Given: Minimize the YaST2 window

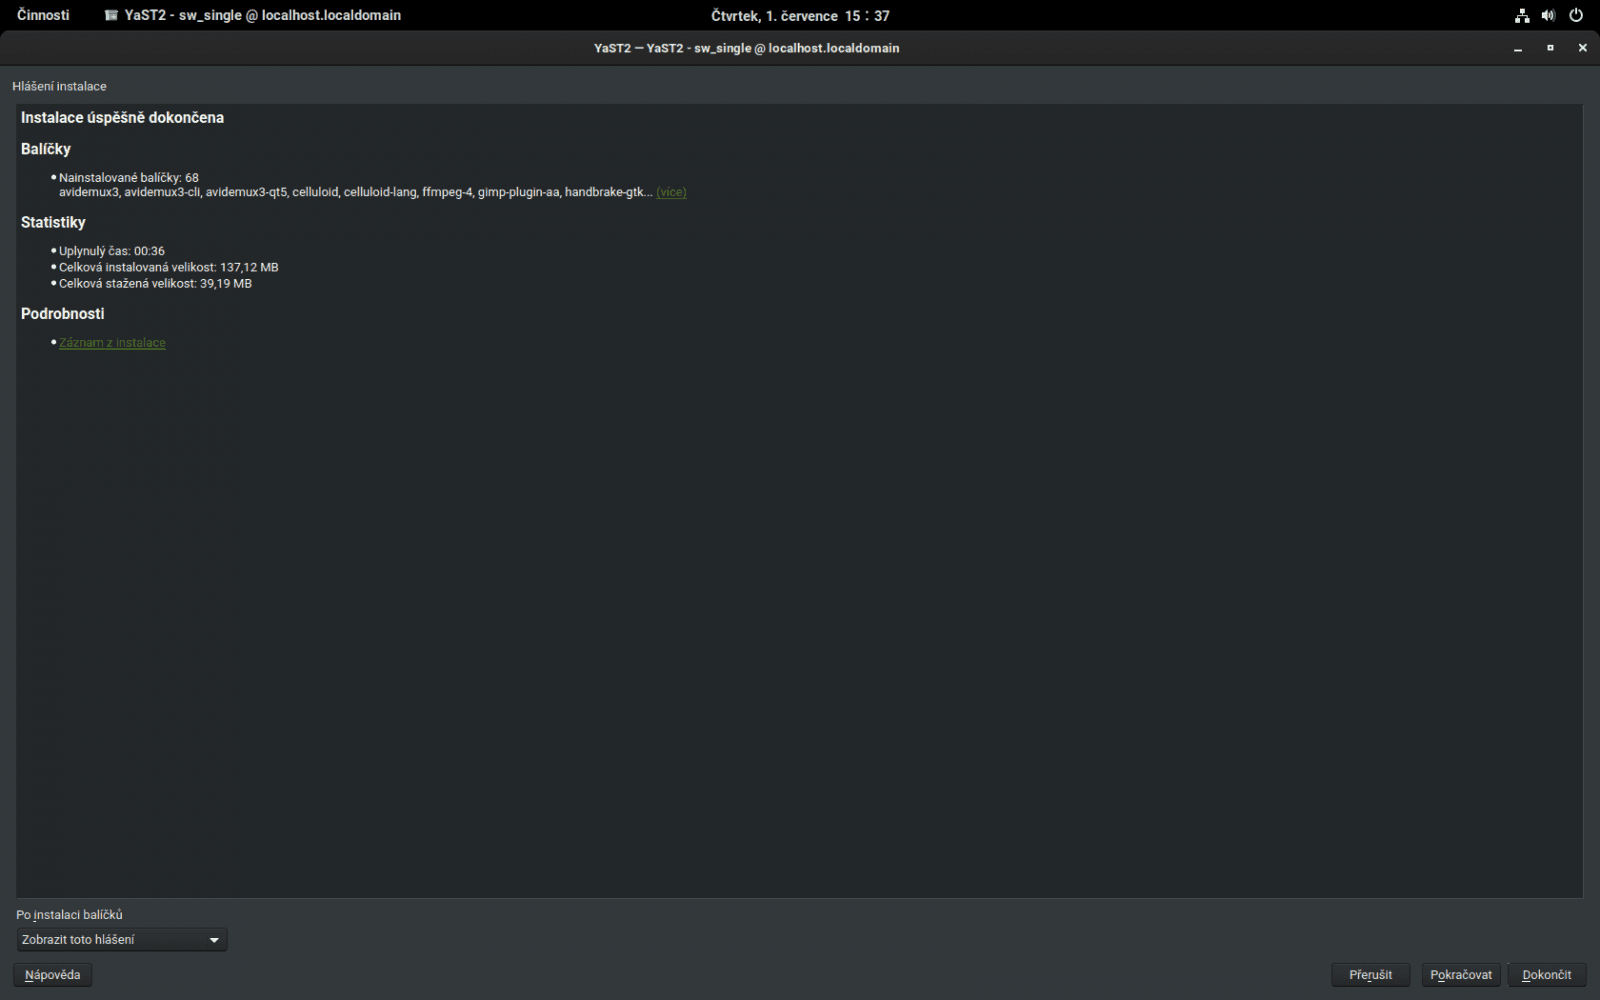Looking at the screenshot, I should click(x=1519, y=47).
